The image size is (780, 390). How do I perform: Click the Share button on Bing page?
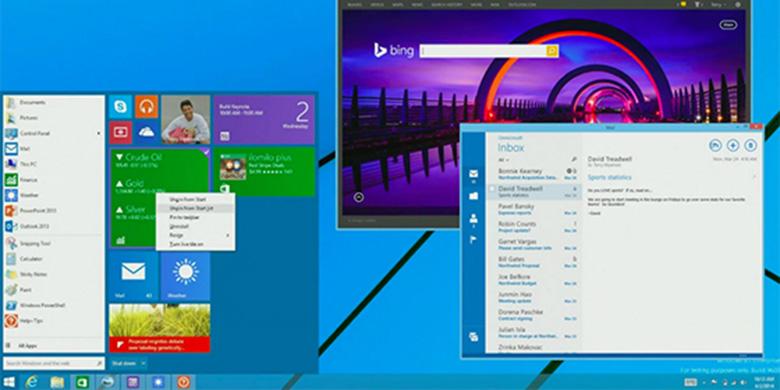tap(728, 24)
